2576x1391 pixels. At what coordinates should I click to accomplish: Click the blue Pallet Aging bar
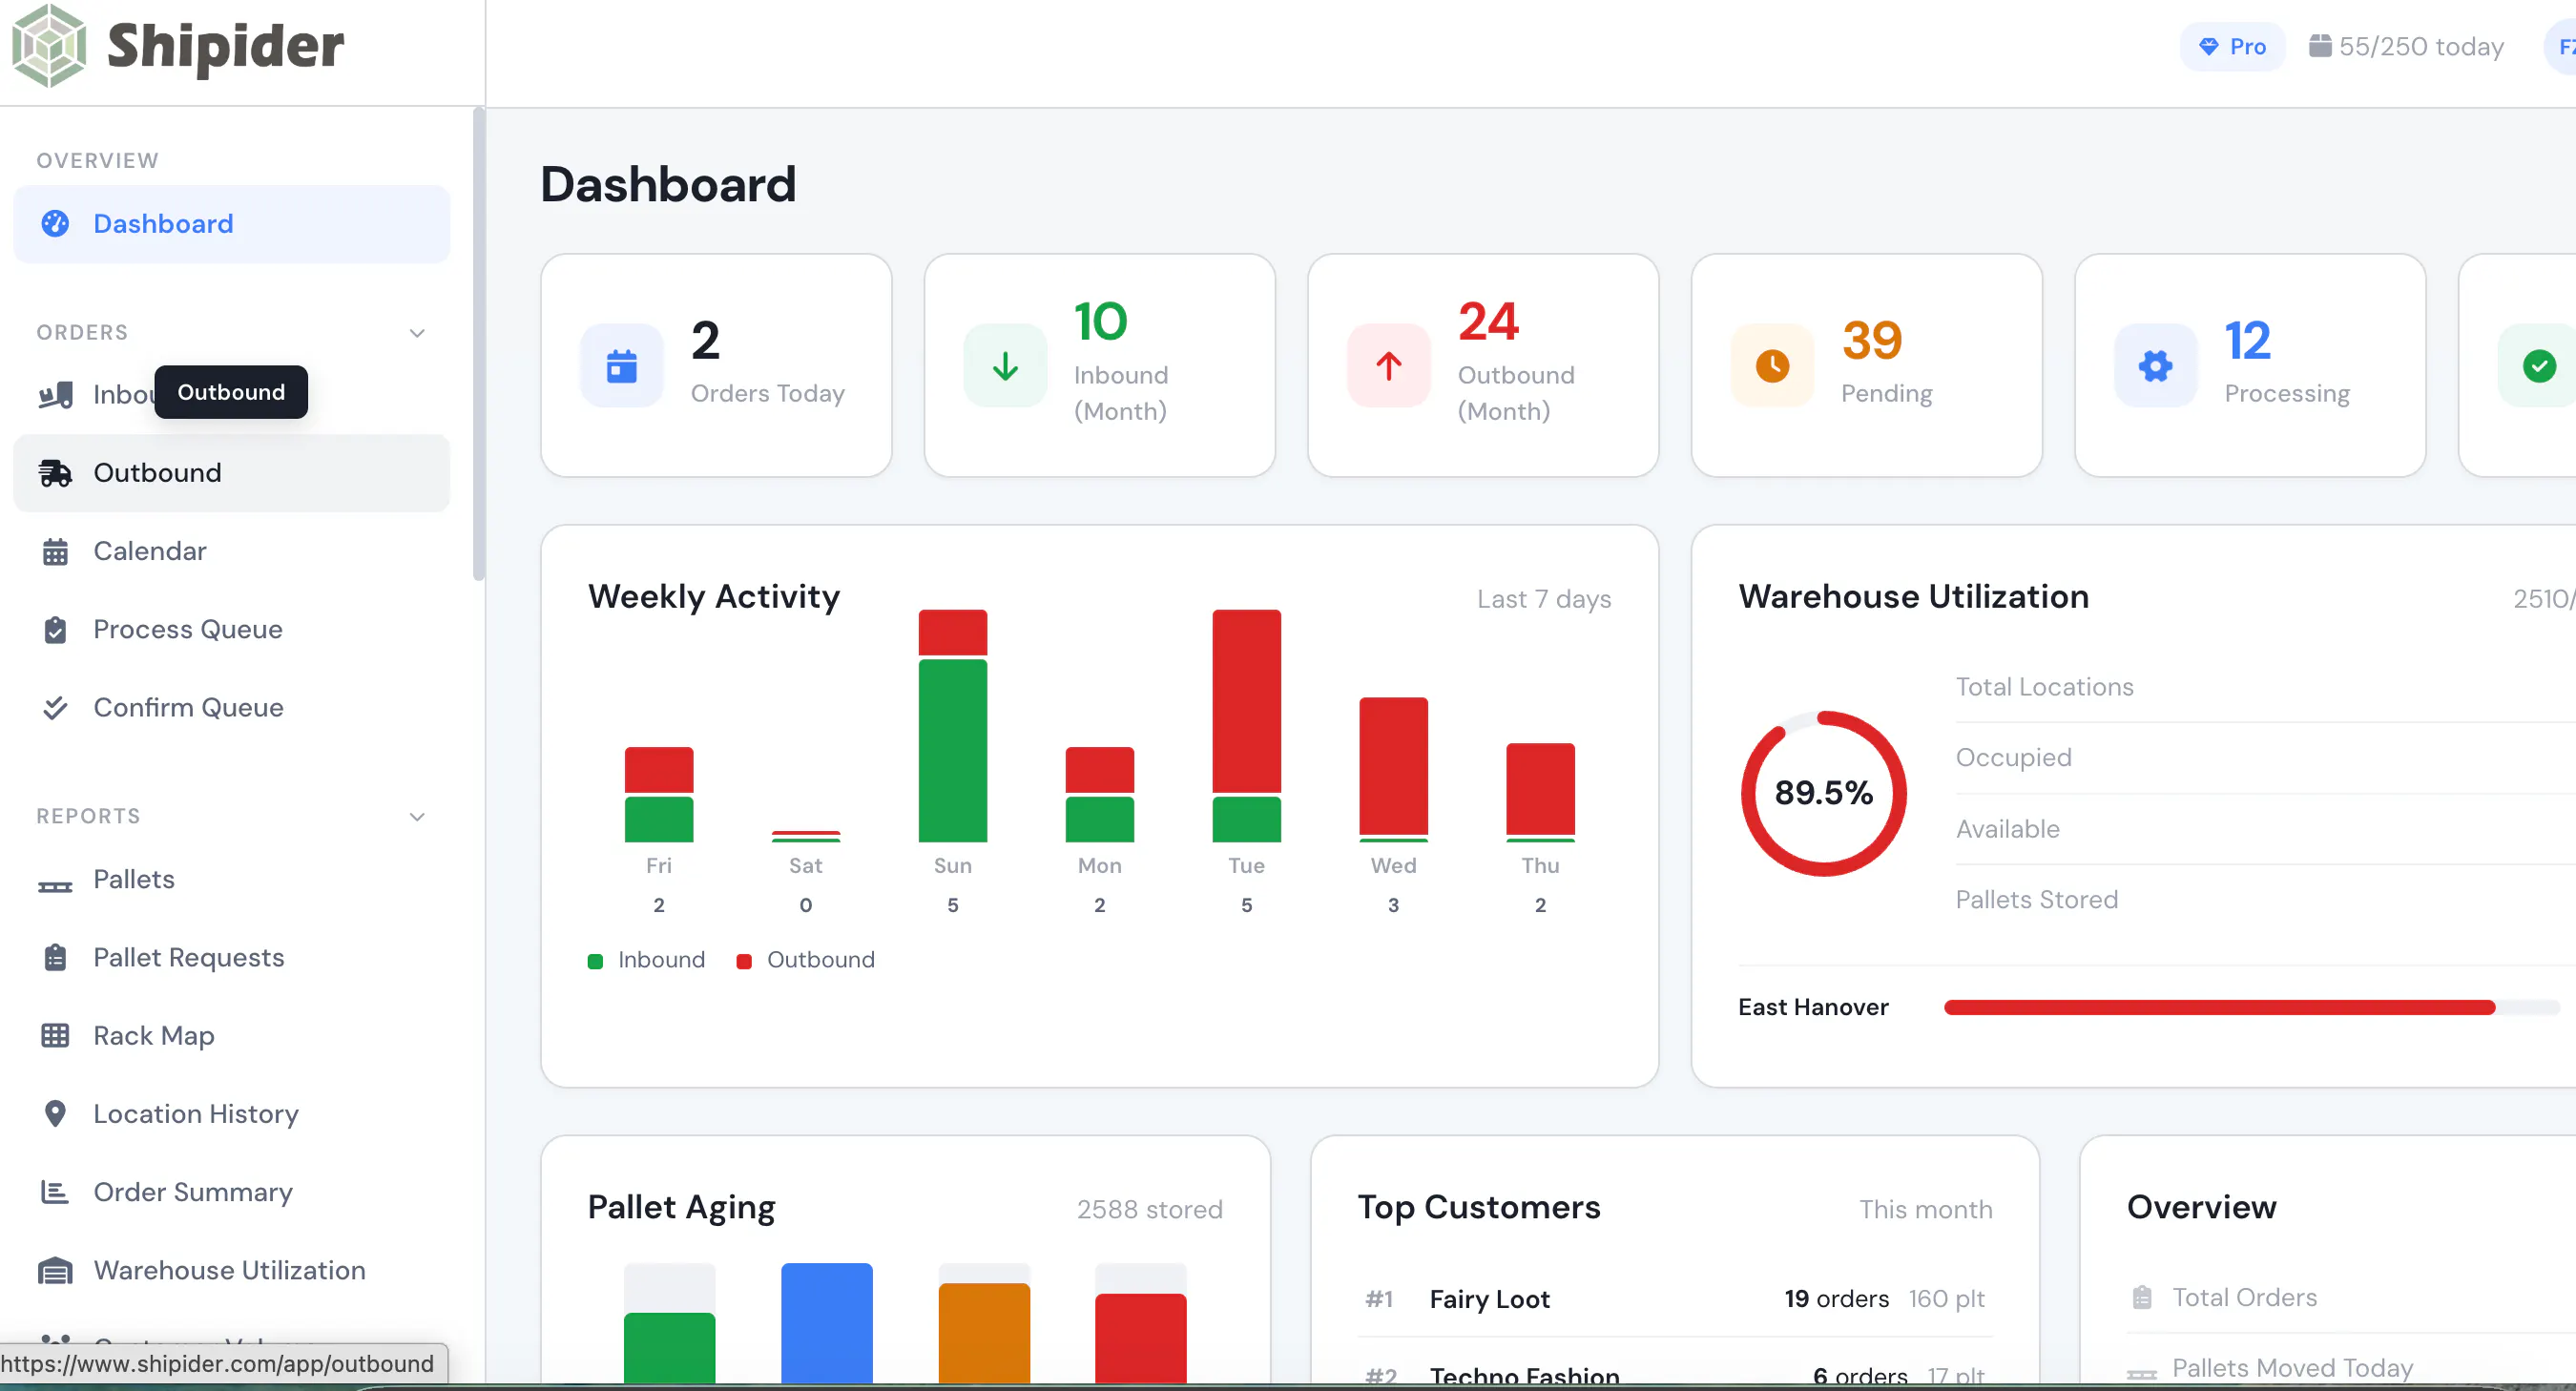[826, 1323]
